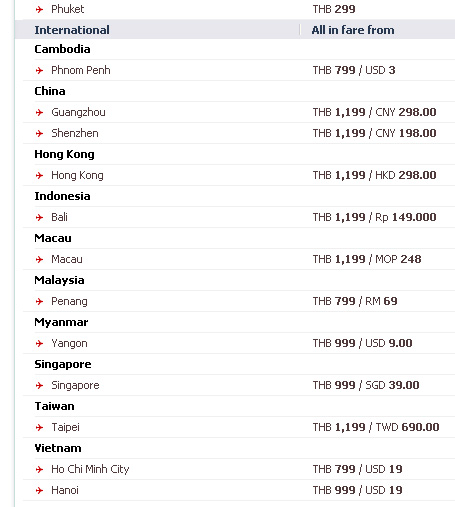Image resolution: width=455 pixels, height=507 pixels.
Task: Click the plane icon next to Bali
Action: tap(39, 217)
